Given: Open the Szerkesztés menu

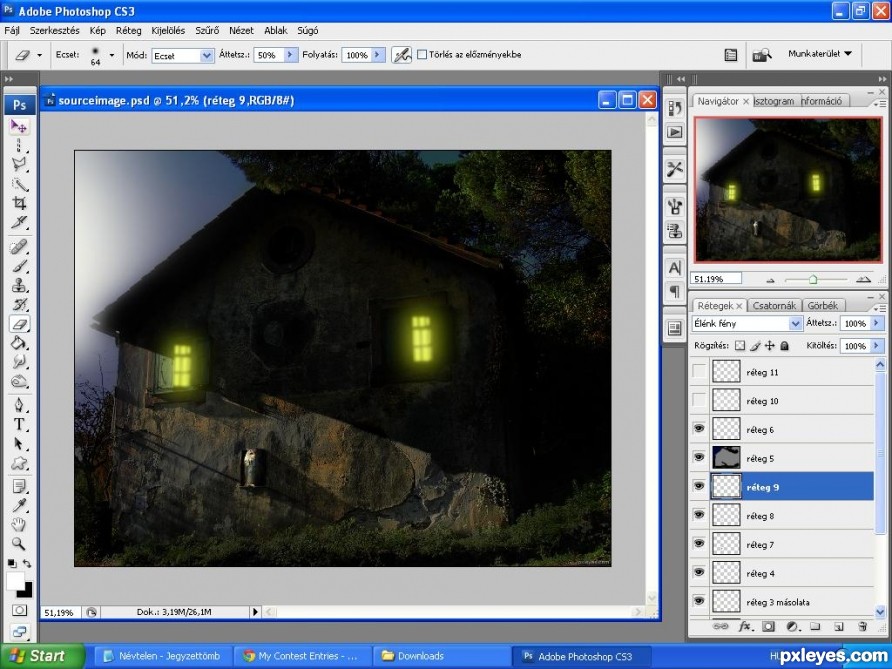Looking at the screenshot, I should point(55,31).
